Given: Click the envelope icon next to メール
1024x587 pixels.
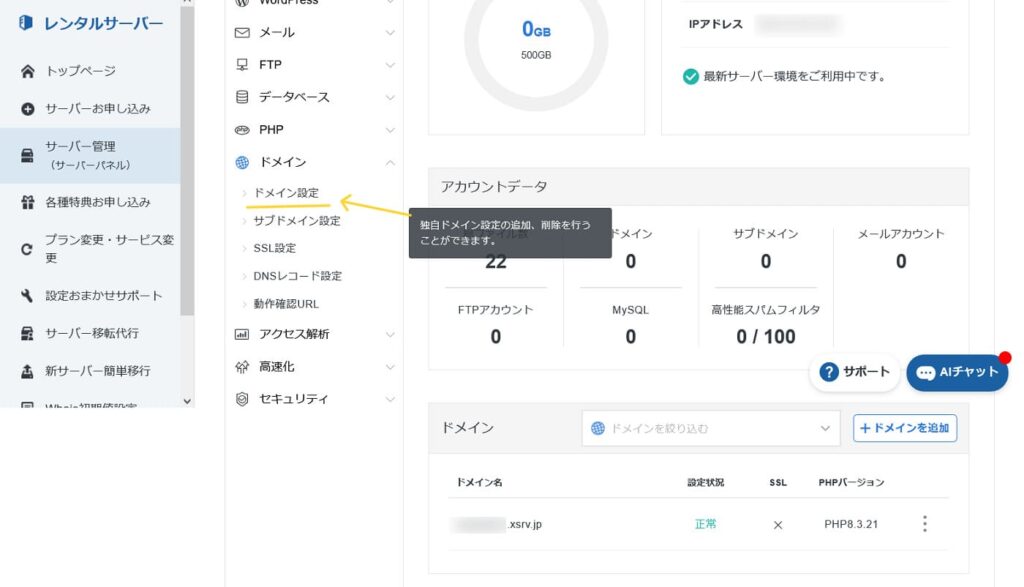Looking at the screenshot, I should tap(242, 33).
